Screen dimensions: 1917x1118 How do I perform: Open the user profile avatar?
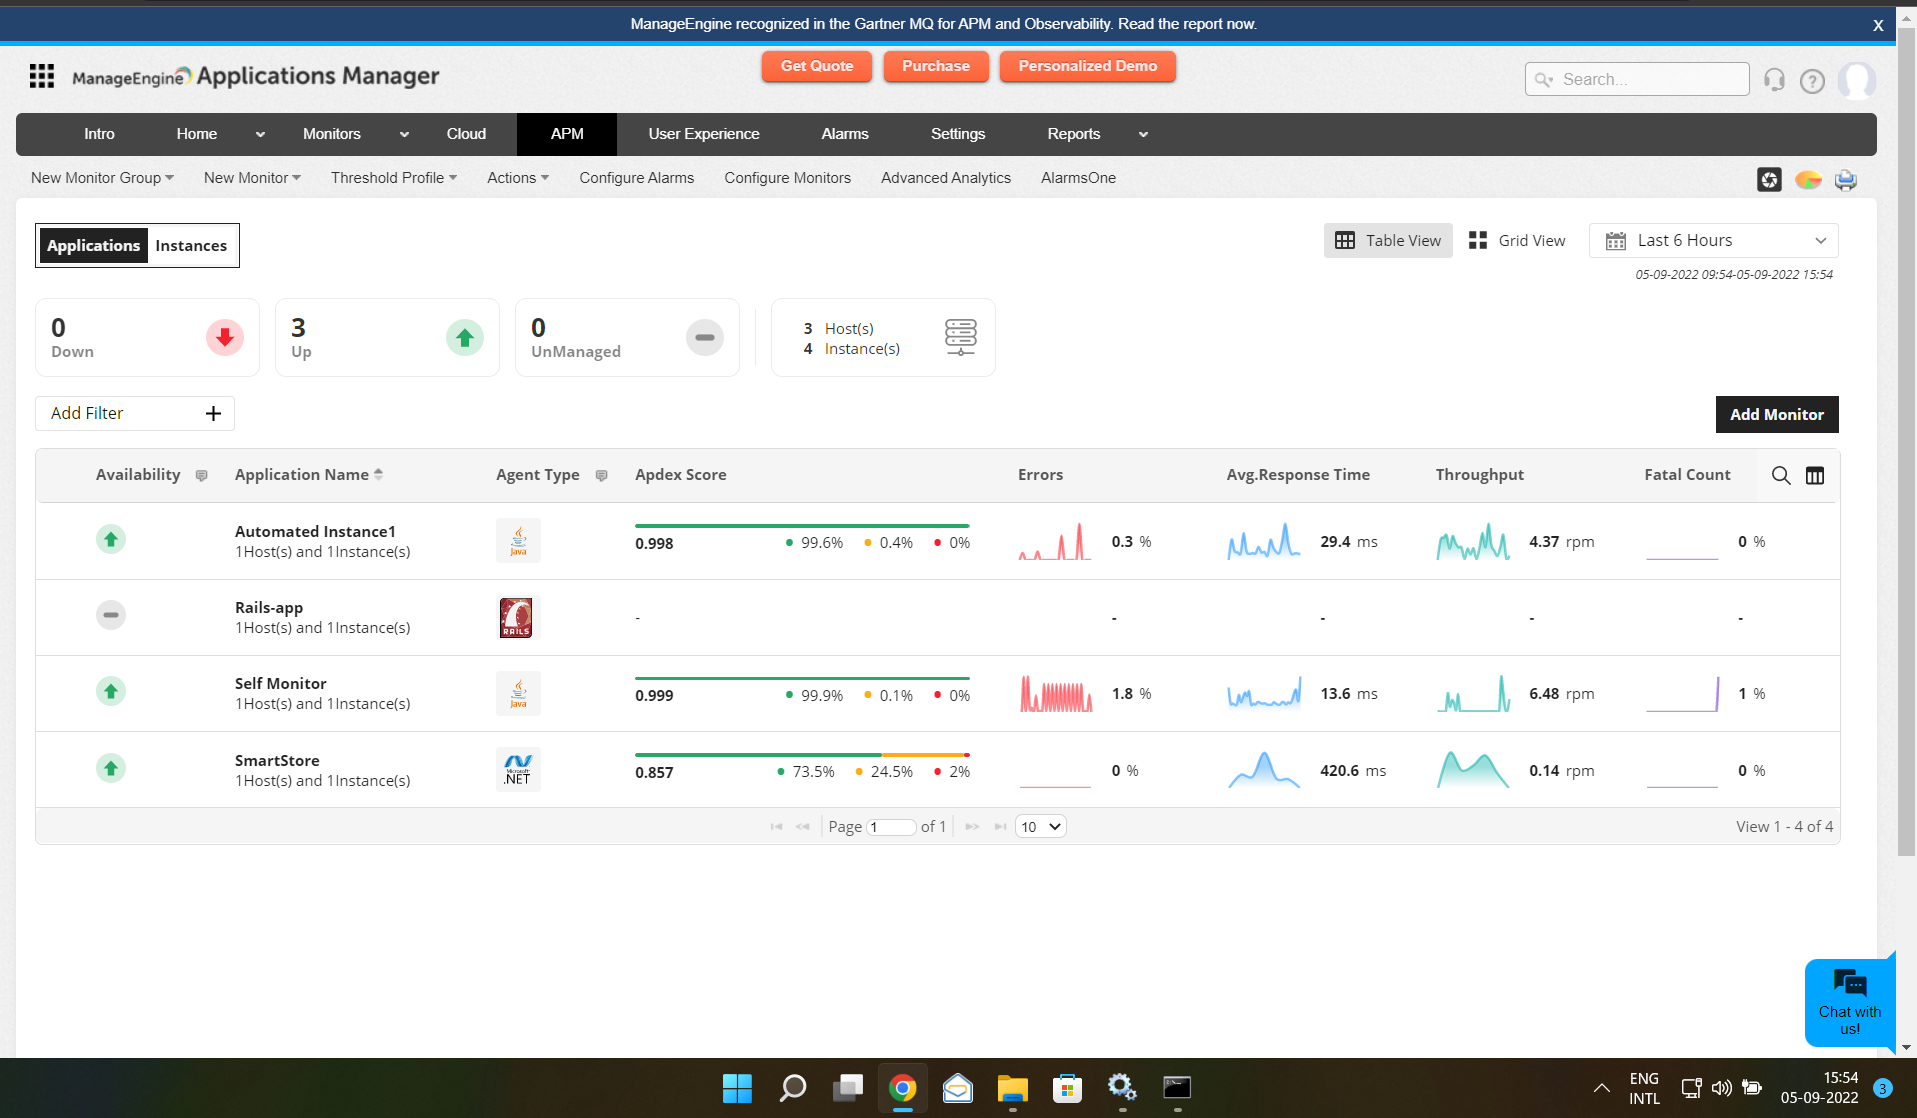click(1857, 80)
